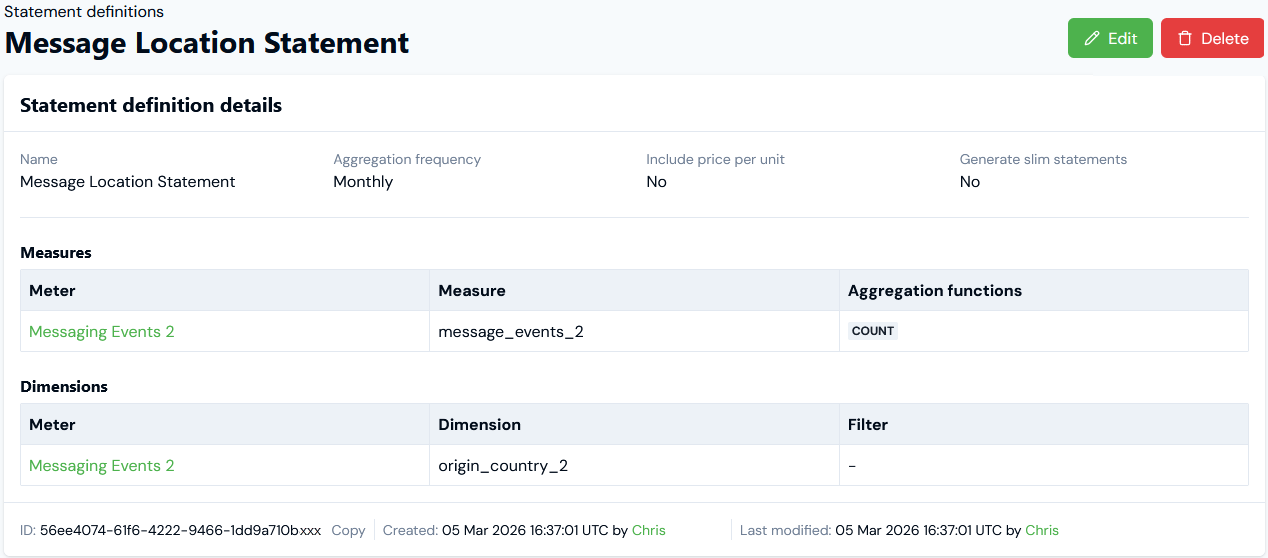1268x558 pixels.
Task: Open Chris link next to Created
Action: tap(649, 530)
